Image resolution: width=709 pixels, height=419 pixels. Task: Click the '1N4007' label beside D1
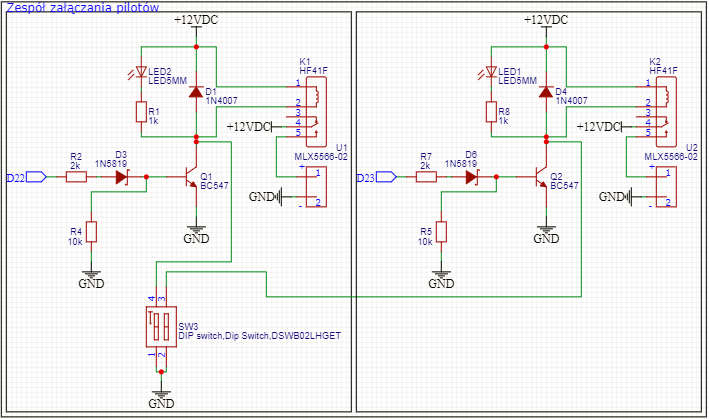click(x=222, y=101)
